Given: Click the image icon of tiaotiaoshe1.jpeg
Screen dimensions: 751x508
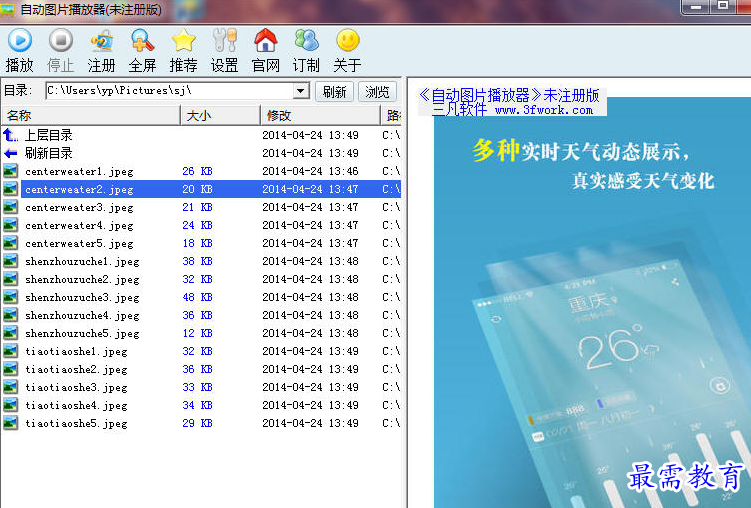Looking at the screenshot, I should click(11, 351).
